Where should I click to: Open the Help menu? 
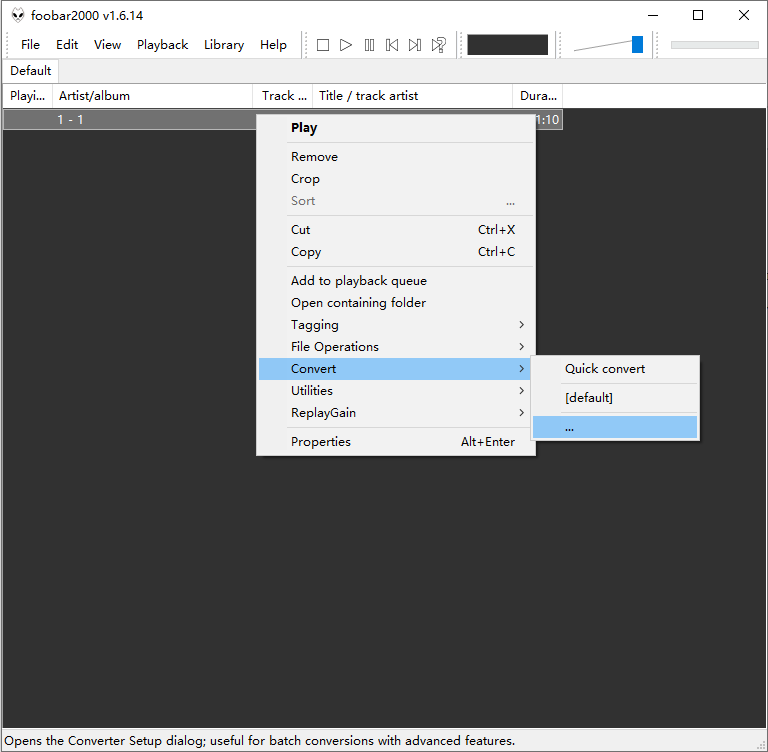coord(273,45)
